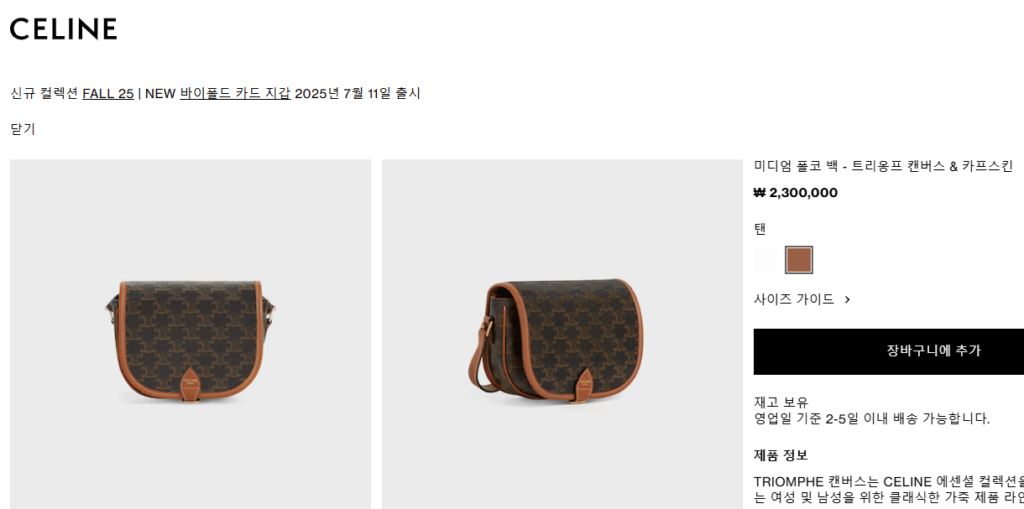Screen dimensions: 1024x509
Task: View the angled side bag product image
Action: [560, 334]
